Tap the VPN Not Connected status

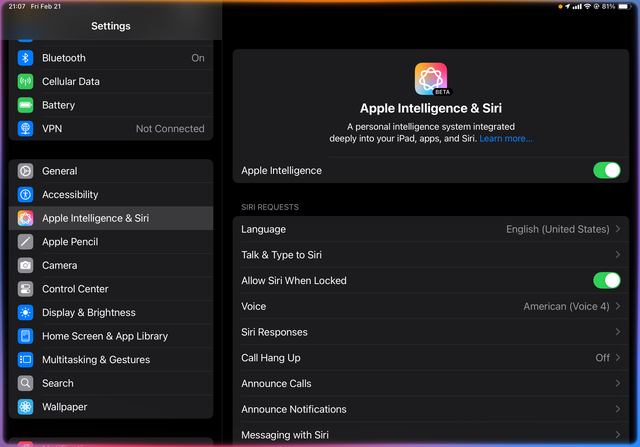coord(170,129)
